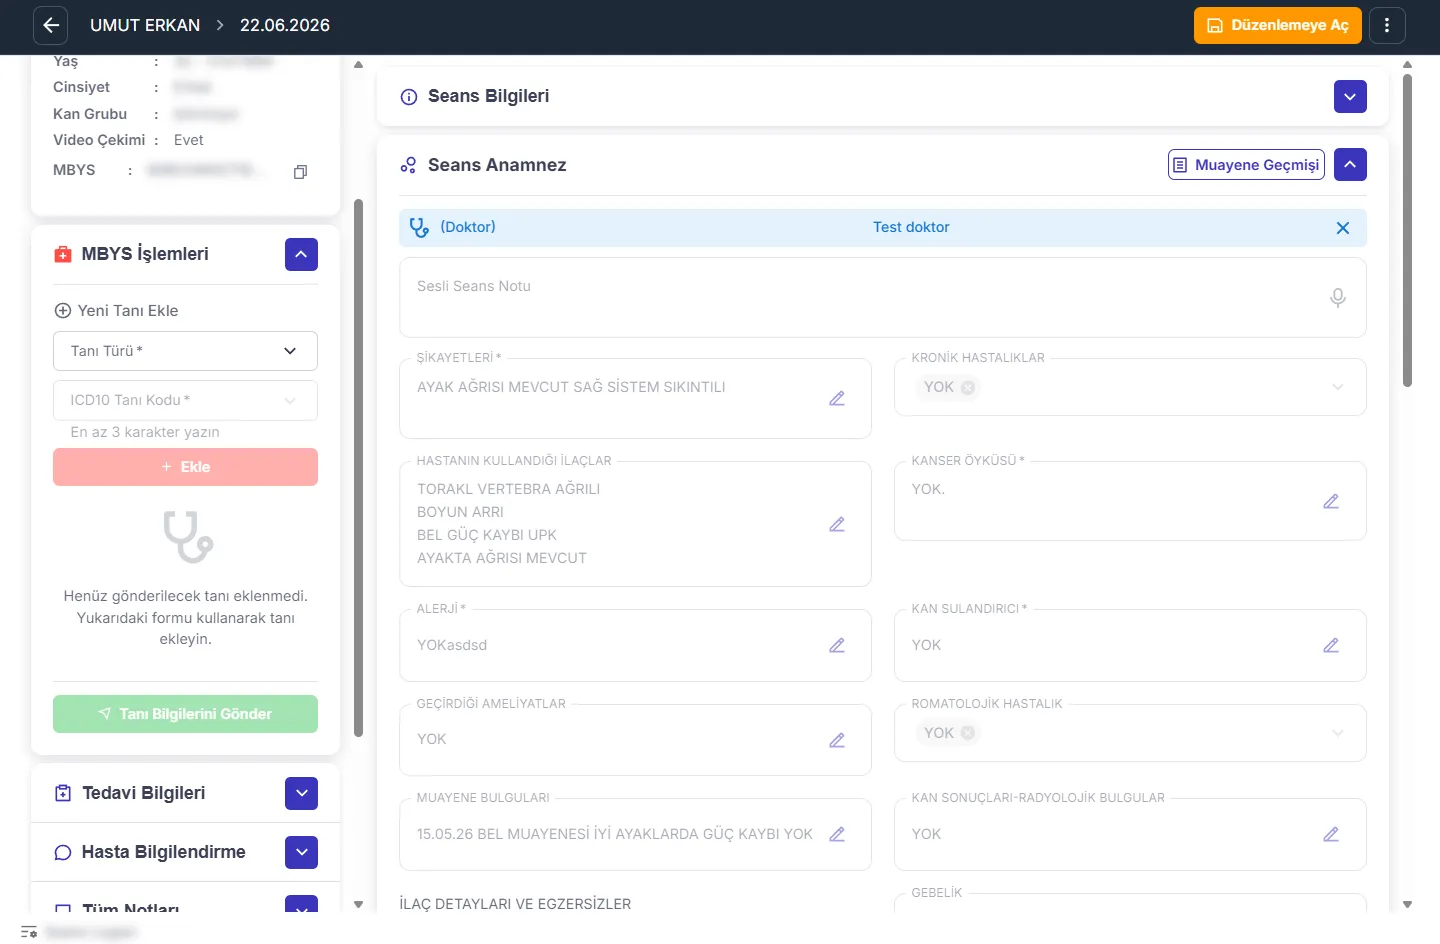Click the Düzenlemeye Aç button
Screen dimensions: 1440x944
tap(1277, 25)
